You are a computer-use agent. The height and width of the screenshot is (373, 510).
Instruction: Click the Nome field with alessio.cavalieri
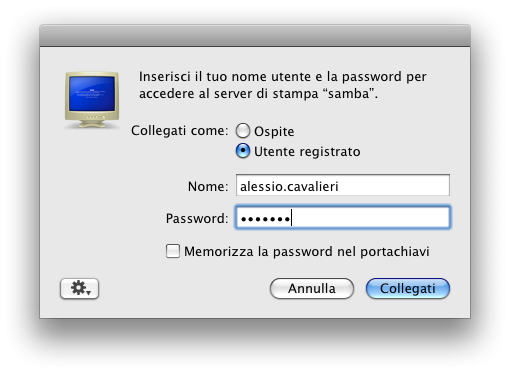click(343, 185)
